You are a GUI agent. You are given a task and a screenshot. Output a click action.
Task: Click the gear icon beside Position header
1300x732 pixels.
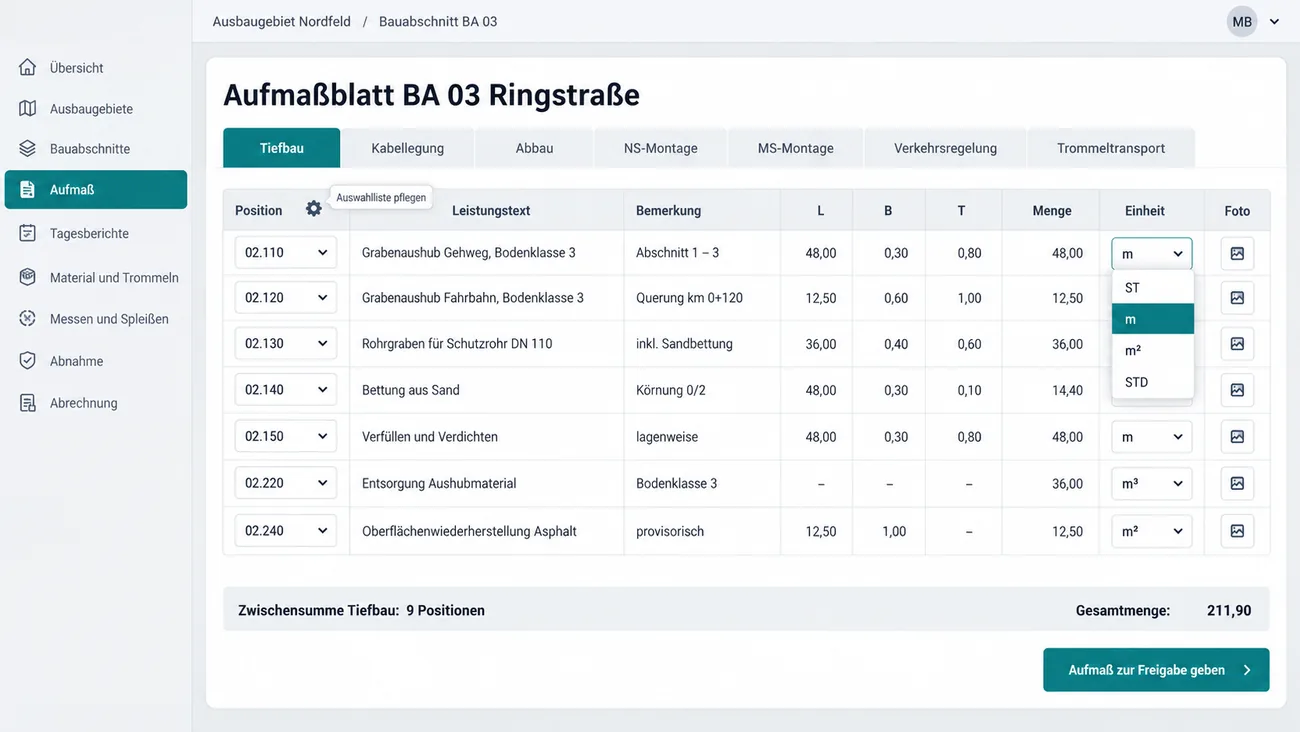click(314, 209)
